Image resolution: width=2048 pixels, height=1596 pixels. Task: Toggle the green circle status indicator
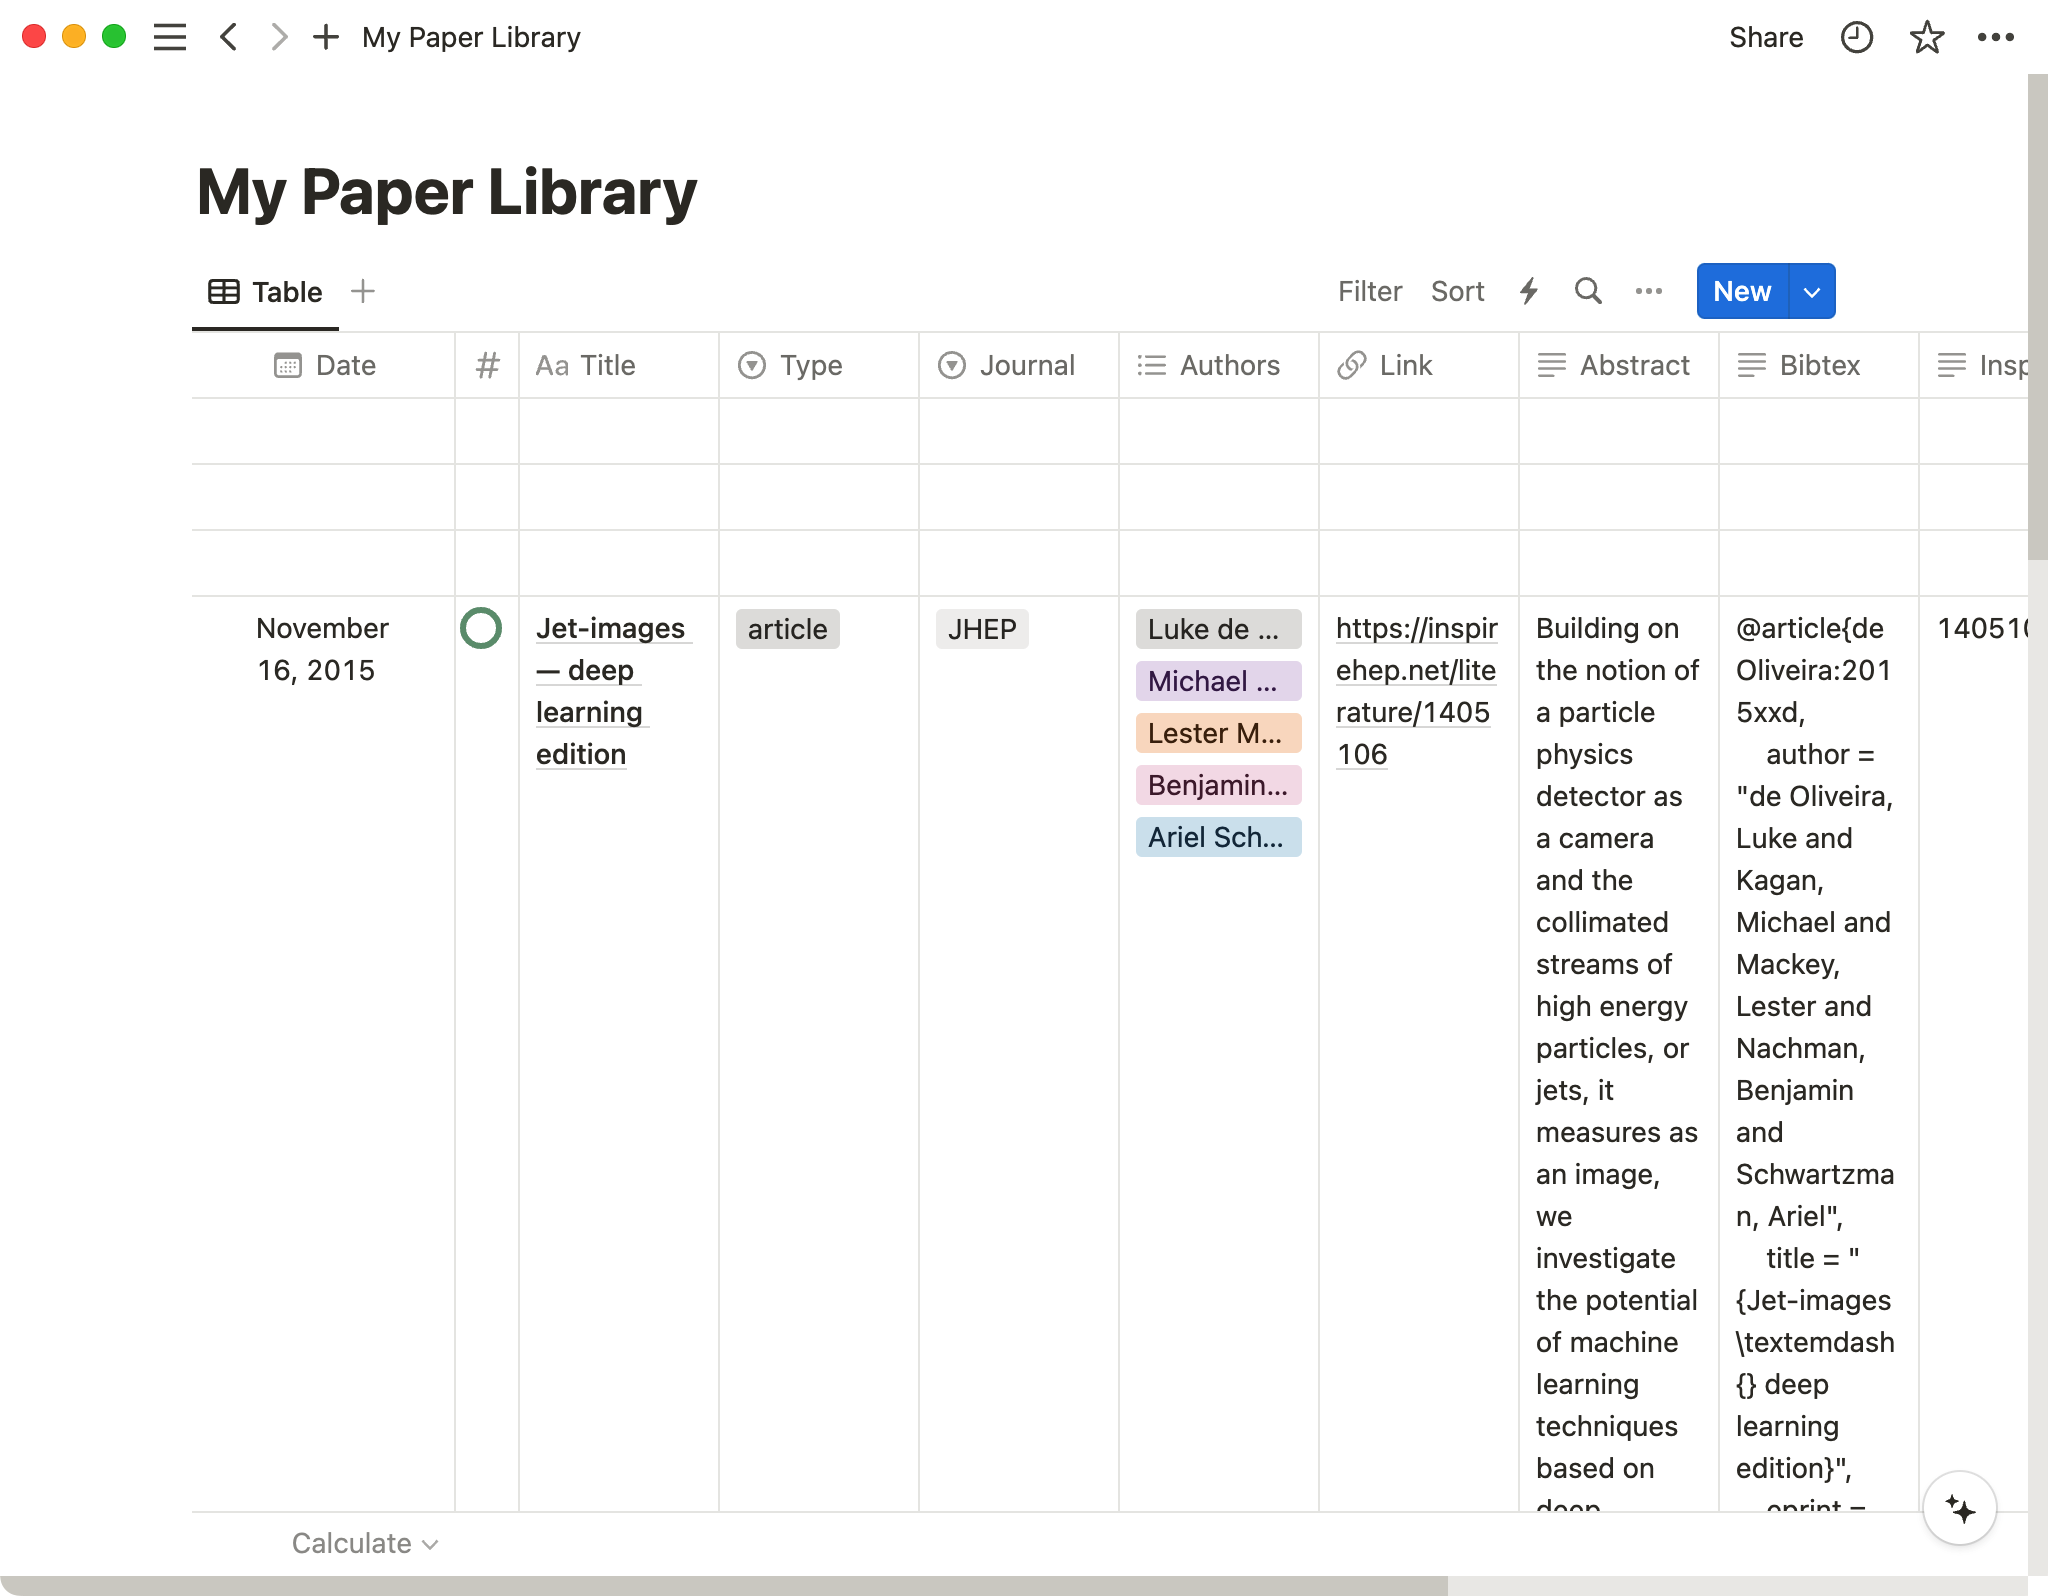click(x=482, y=628)
